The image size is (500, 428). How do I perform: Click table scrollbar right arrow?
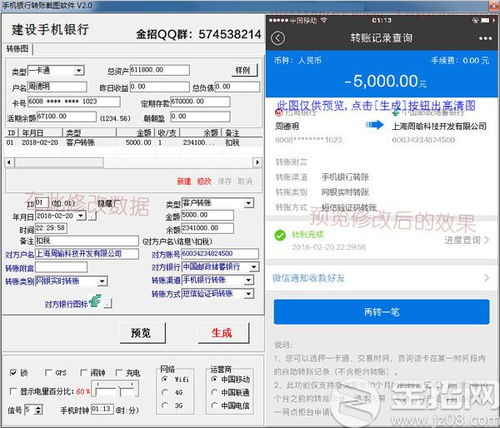tap(257, 162)
